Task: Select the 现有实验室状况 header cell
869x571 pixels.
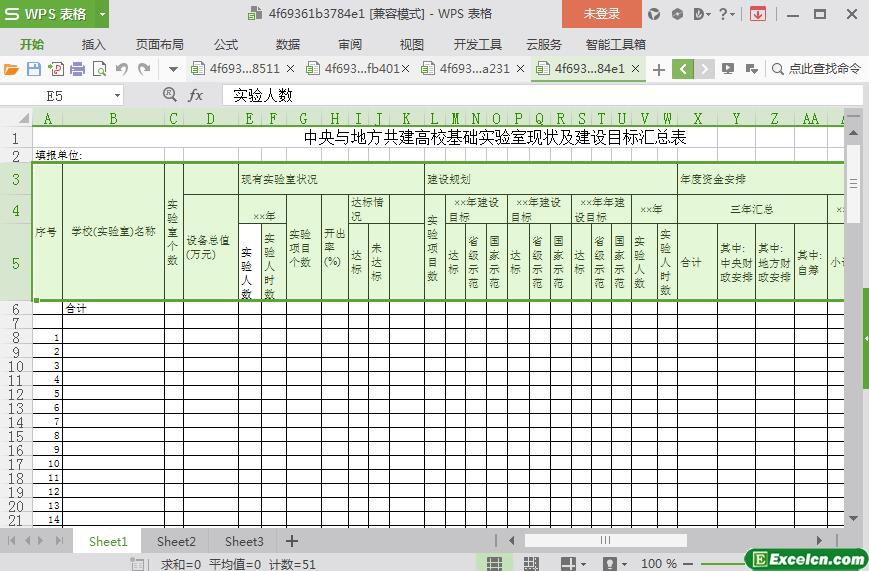Action: [331, 179]
